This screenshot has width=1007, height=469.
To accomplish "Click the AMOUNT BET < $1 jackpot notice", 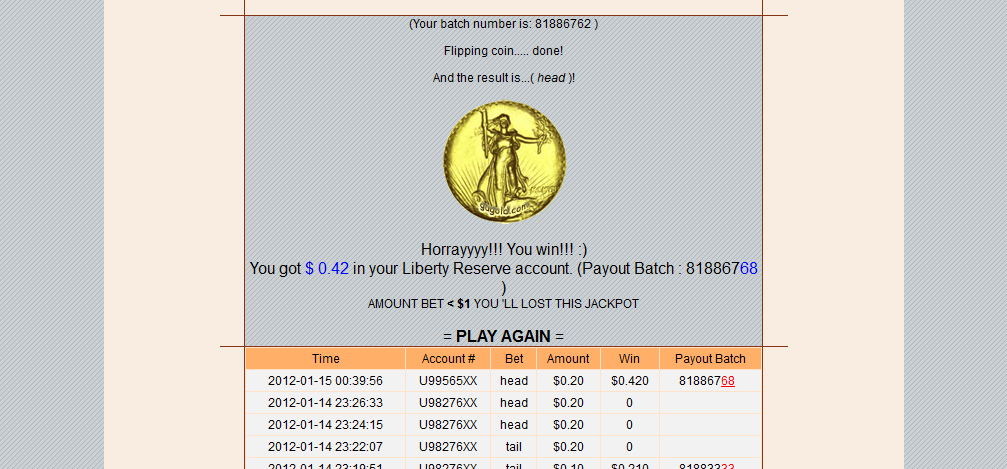I will (504, 304).
